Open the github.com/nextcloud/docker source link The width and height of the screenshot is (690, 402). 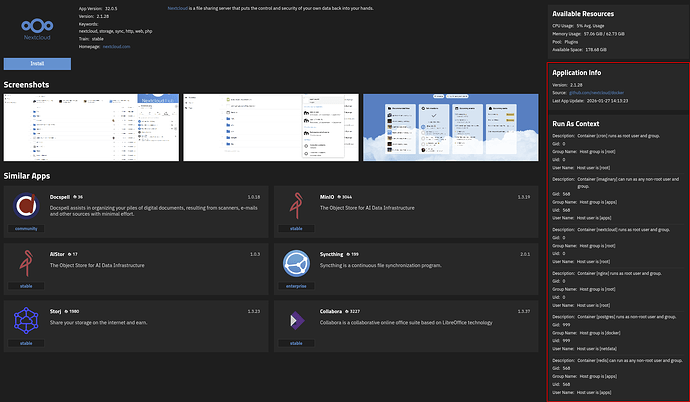click(x=596, y=93)
